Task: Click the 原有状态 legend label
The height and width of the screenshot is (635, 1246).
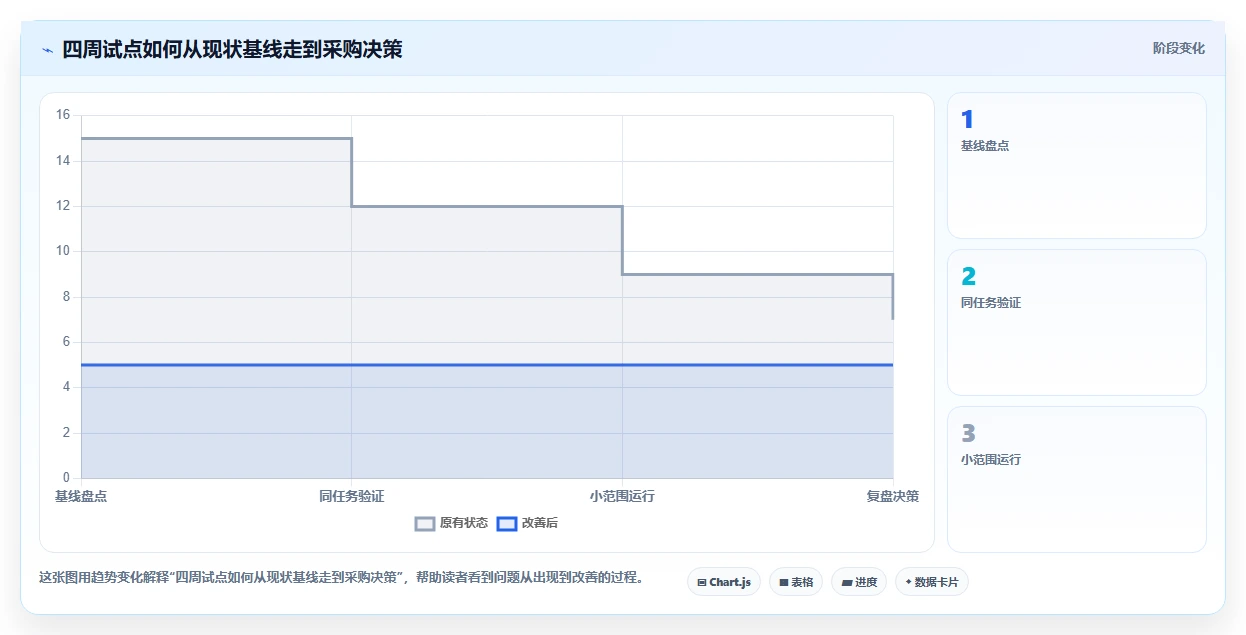Action: 464,523
